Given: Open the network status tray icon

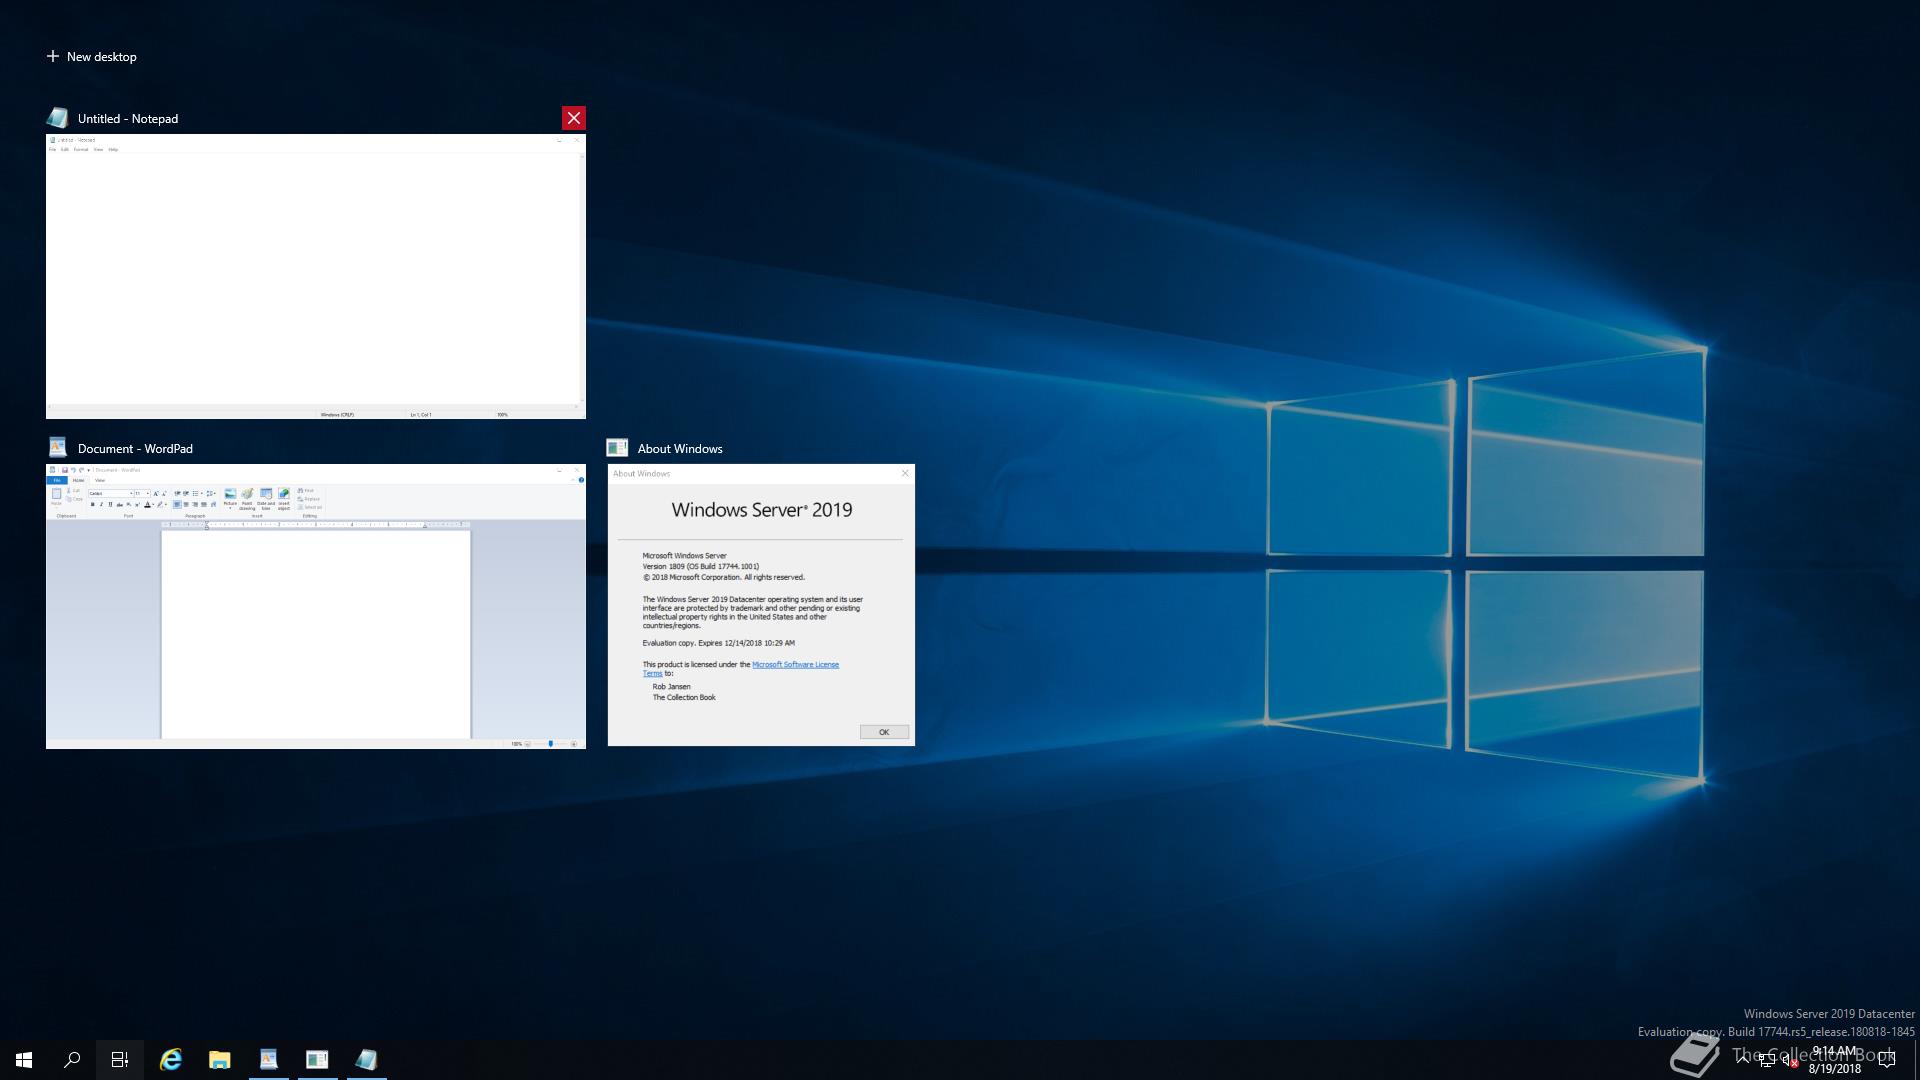Looking at the screenshot, I should coord(1767,1061).
